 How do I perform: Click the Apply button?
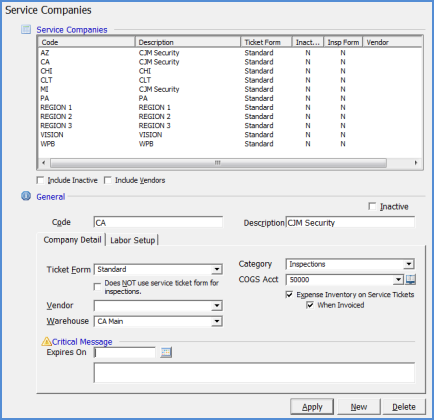pyautogui.click(x=312, y=407)
